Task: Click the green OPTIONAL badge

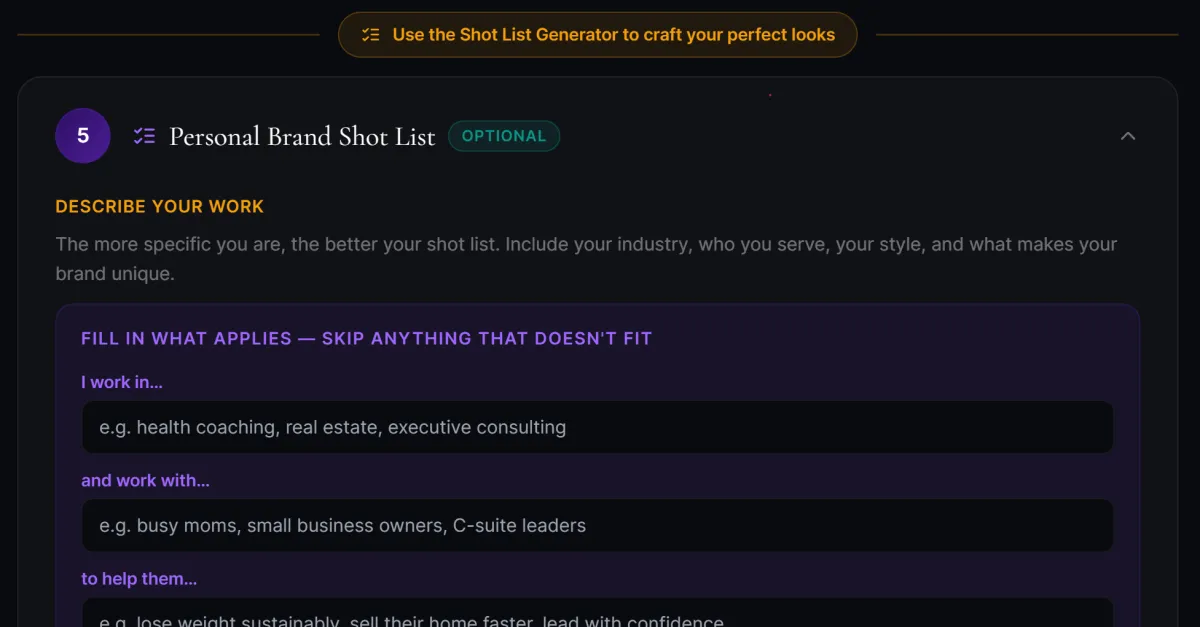Action: click(x=504, y=136)
